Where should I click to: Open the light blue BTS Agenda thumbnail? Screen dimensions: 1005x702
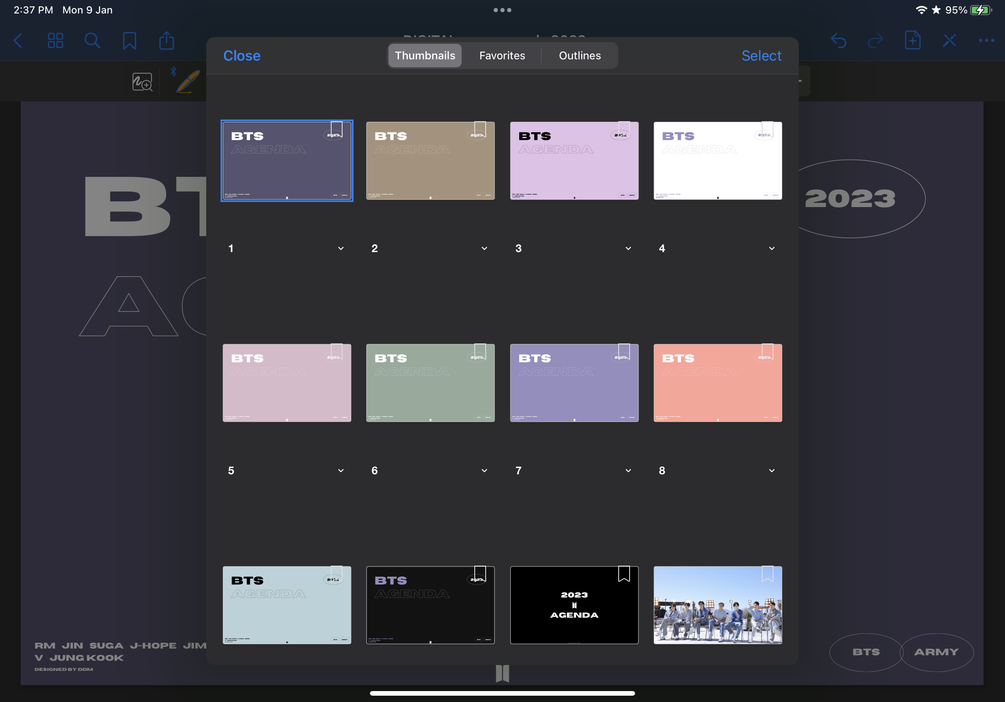pos(287,605)
